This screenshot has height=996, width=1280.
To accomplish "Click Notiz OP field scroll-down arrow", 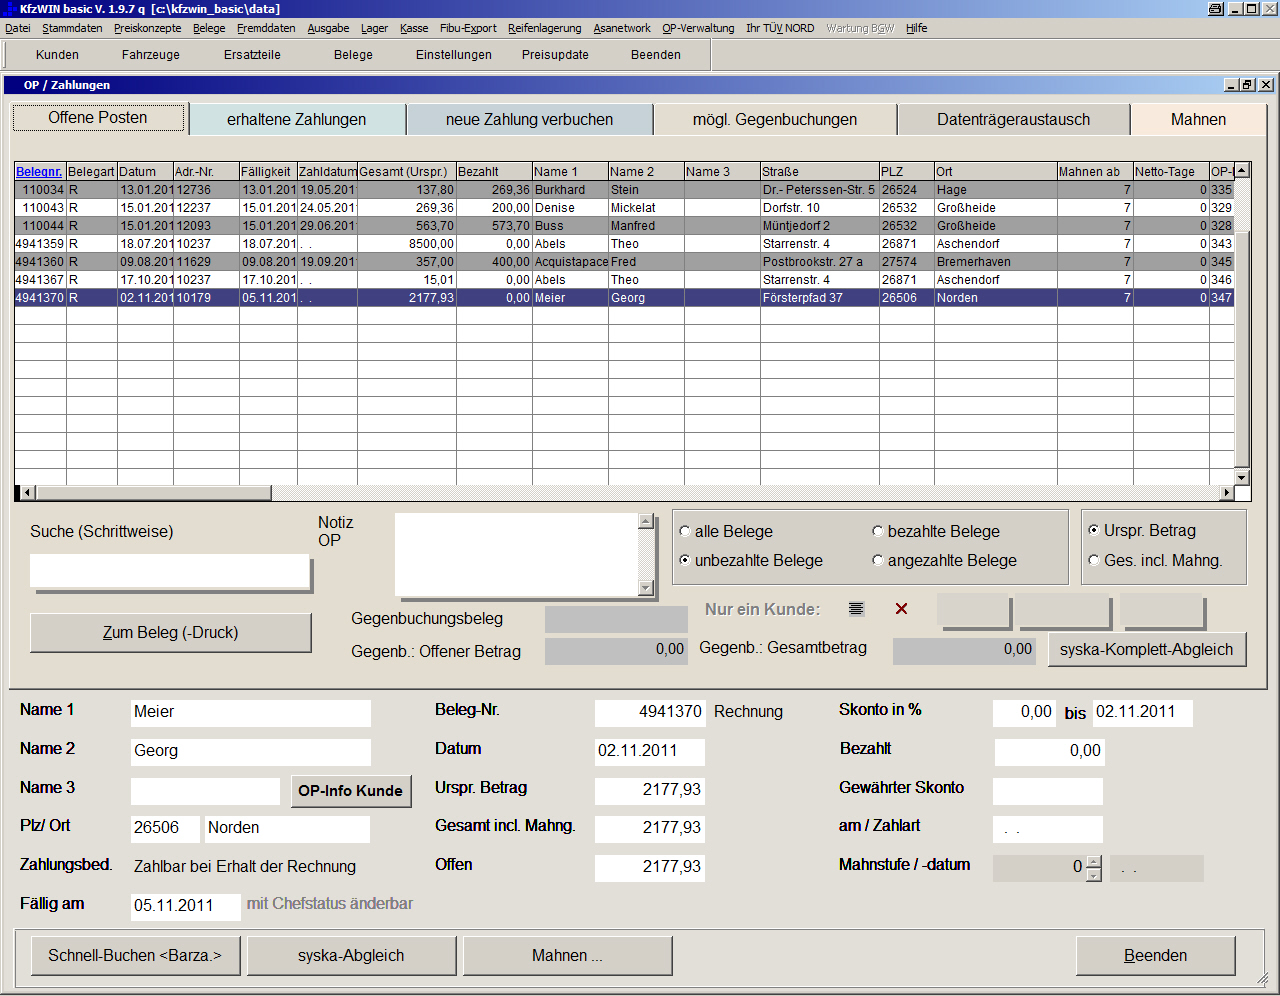I will click(646, 588).
